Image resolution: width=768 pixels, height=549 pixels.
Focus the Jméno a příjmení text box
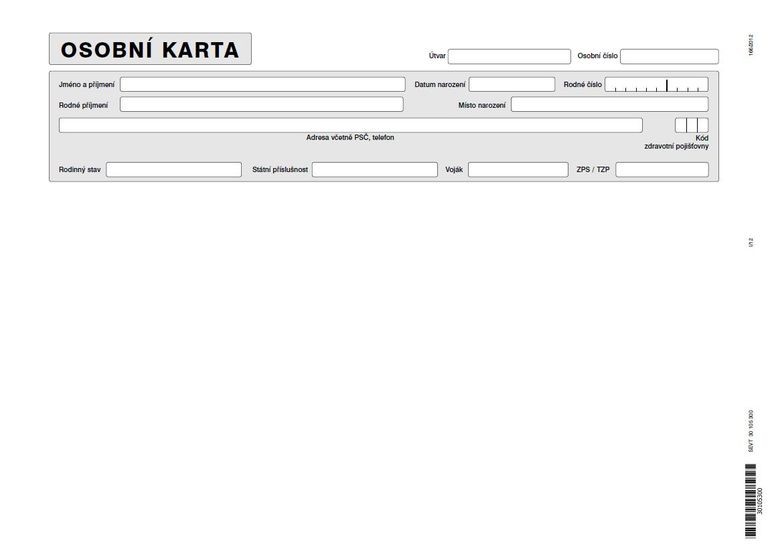click(x=262, y=85)
